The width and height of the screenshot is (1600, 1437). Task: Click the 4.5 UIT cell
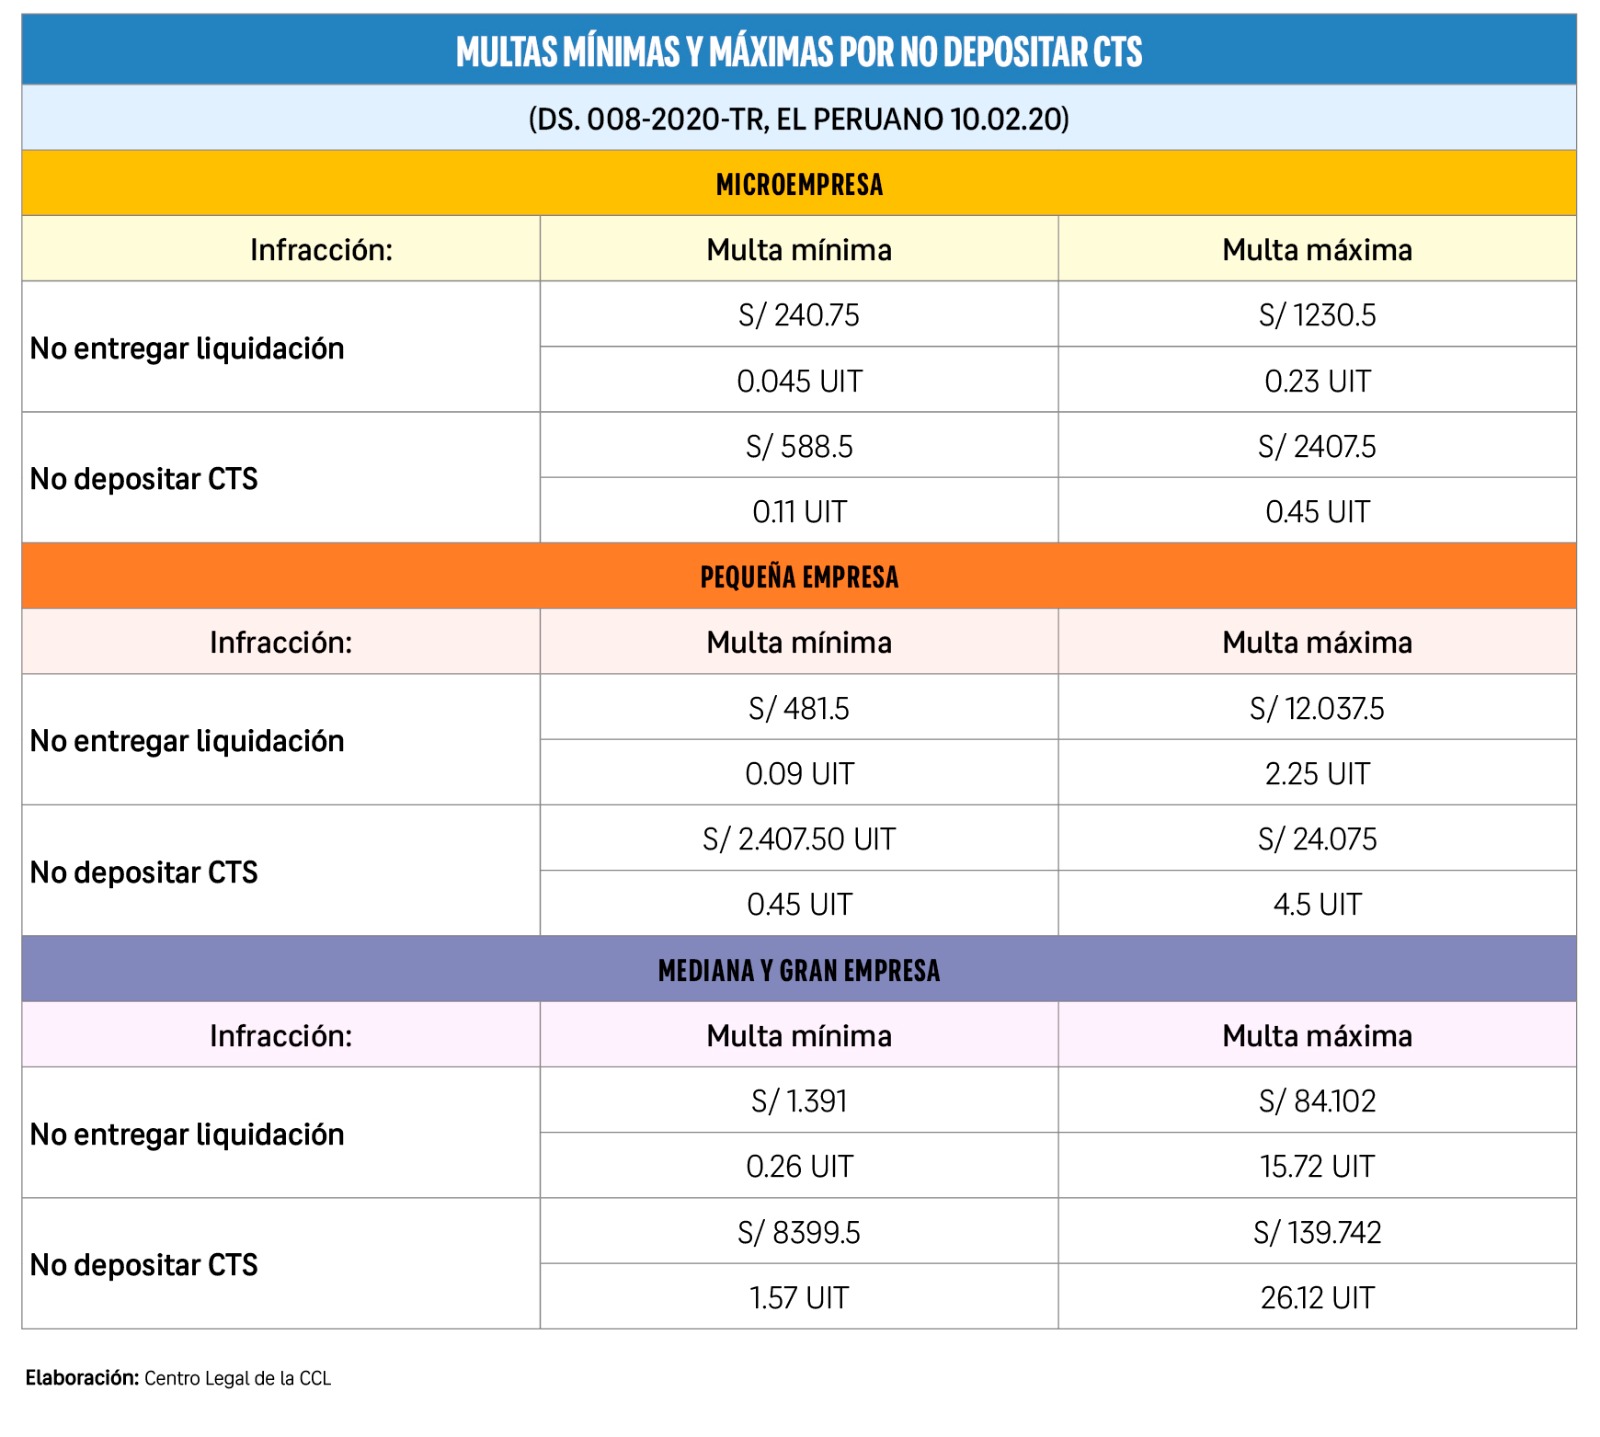point(1317,904)
